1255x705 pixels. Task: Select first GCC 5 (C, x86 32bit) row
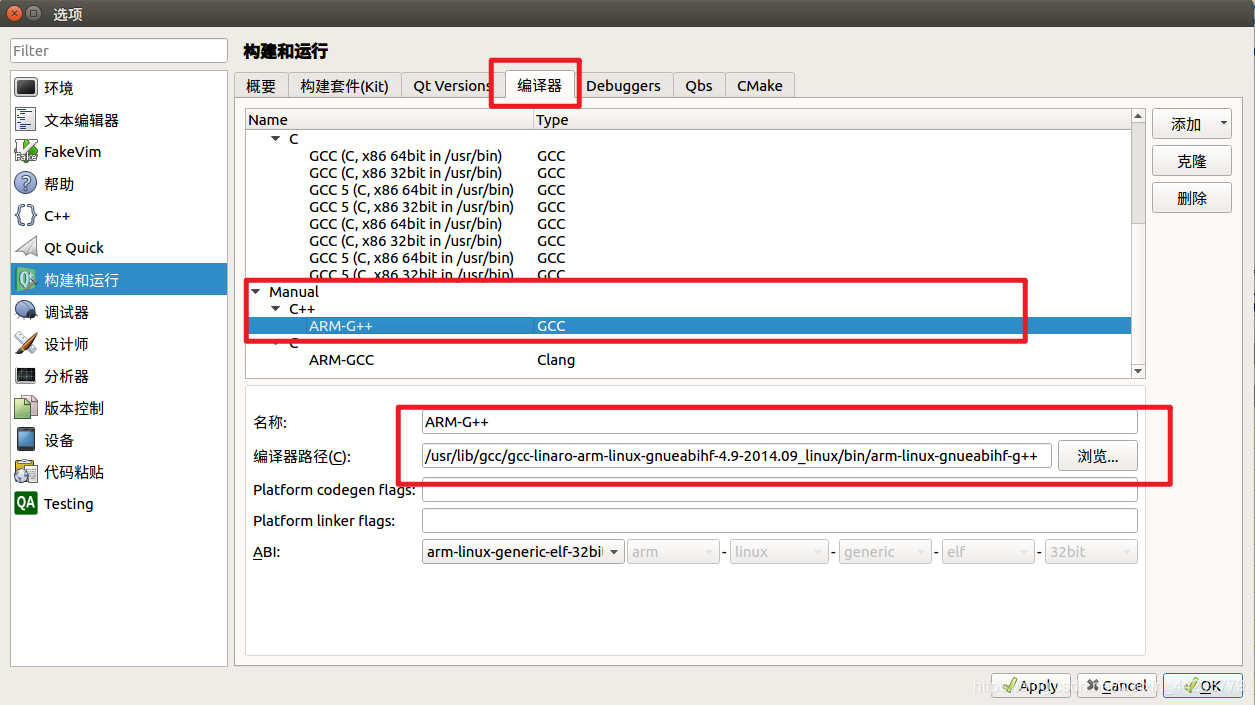(688, 207)
